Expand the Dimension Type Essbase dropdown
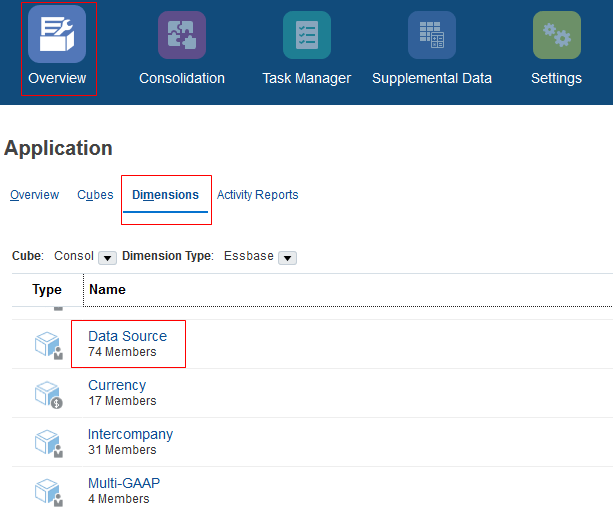Viewport: 613px width, 511px height. pos(287,257)
